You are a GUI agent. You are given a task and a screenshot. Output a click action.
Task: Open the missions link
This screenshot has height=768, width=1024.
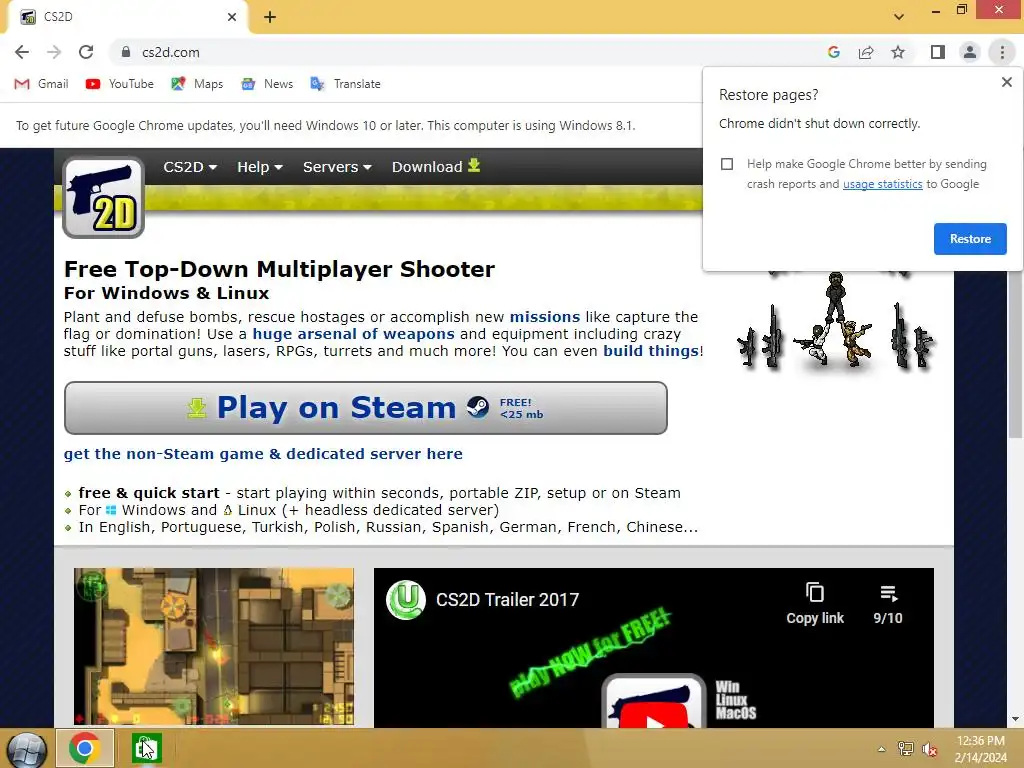tap(545, 317)
